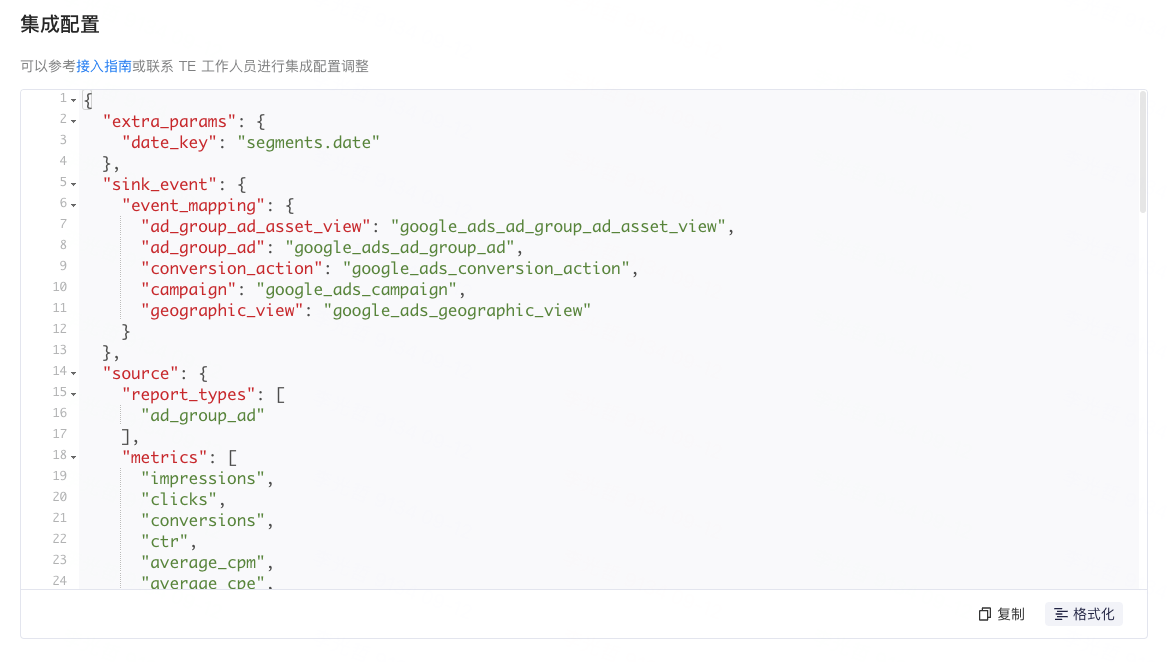This screenshot has width=1168, height=662.
Task: Click the "google_ads_campaign" value
Action: click(x=357, y=290)
